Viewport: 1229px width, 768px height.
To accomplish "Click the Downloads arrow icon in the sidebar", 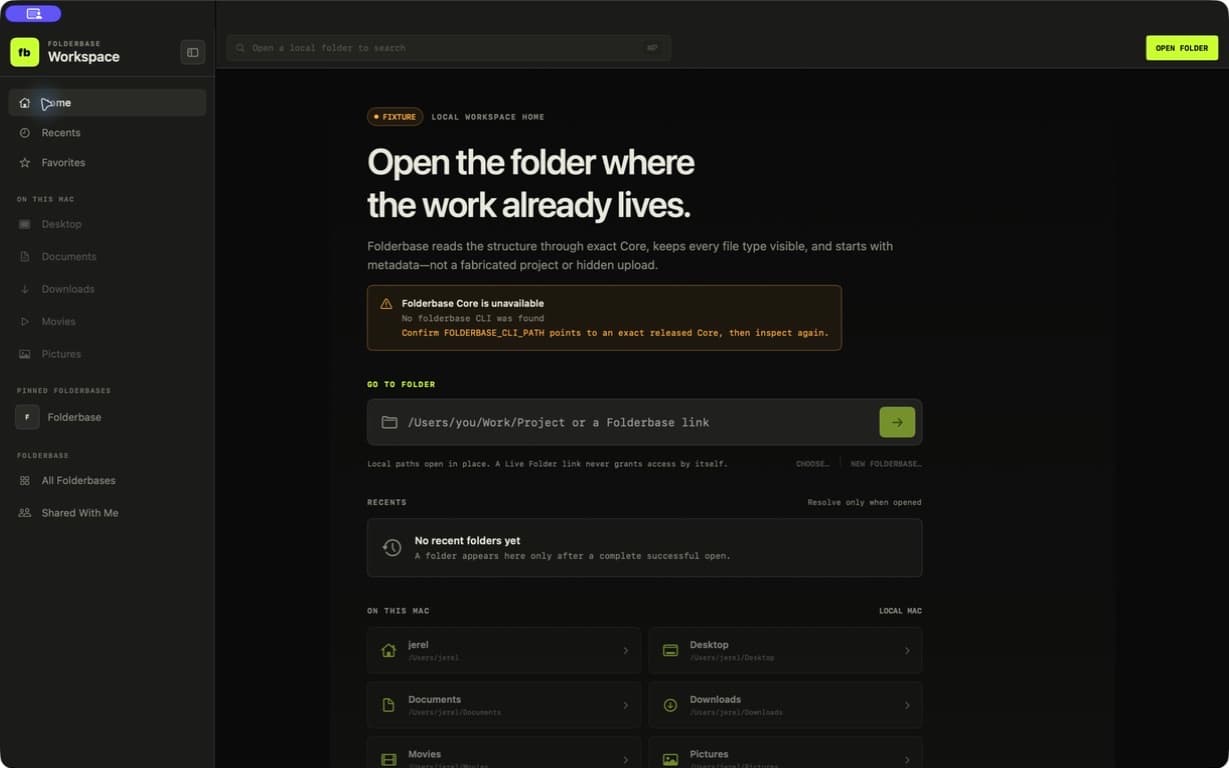I will tap(25, 289).
